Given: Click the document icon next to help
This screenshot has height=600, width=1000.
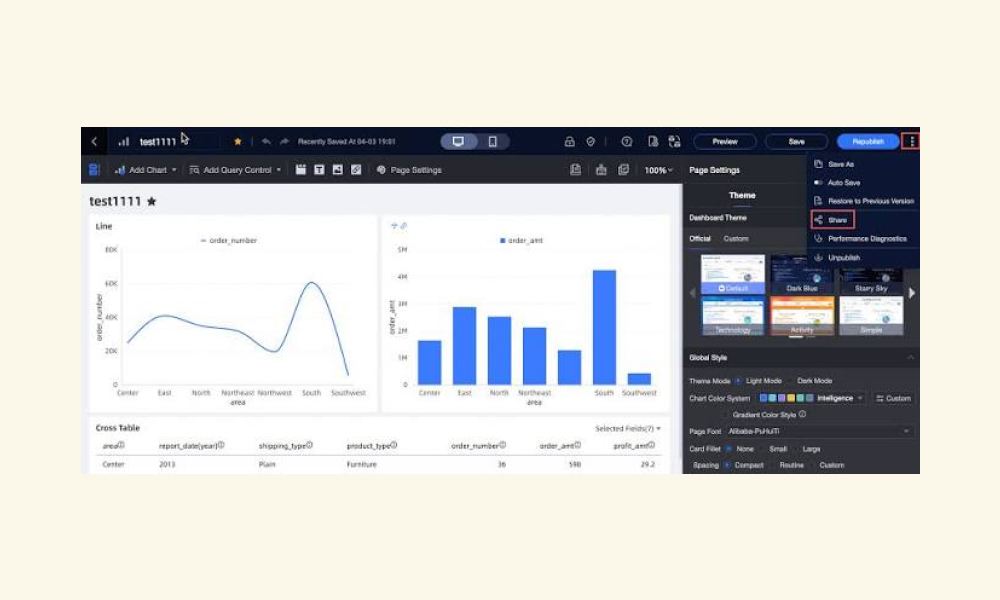Looking at the screenshot, I should pyautogui.click(x=653, y=142).
